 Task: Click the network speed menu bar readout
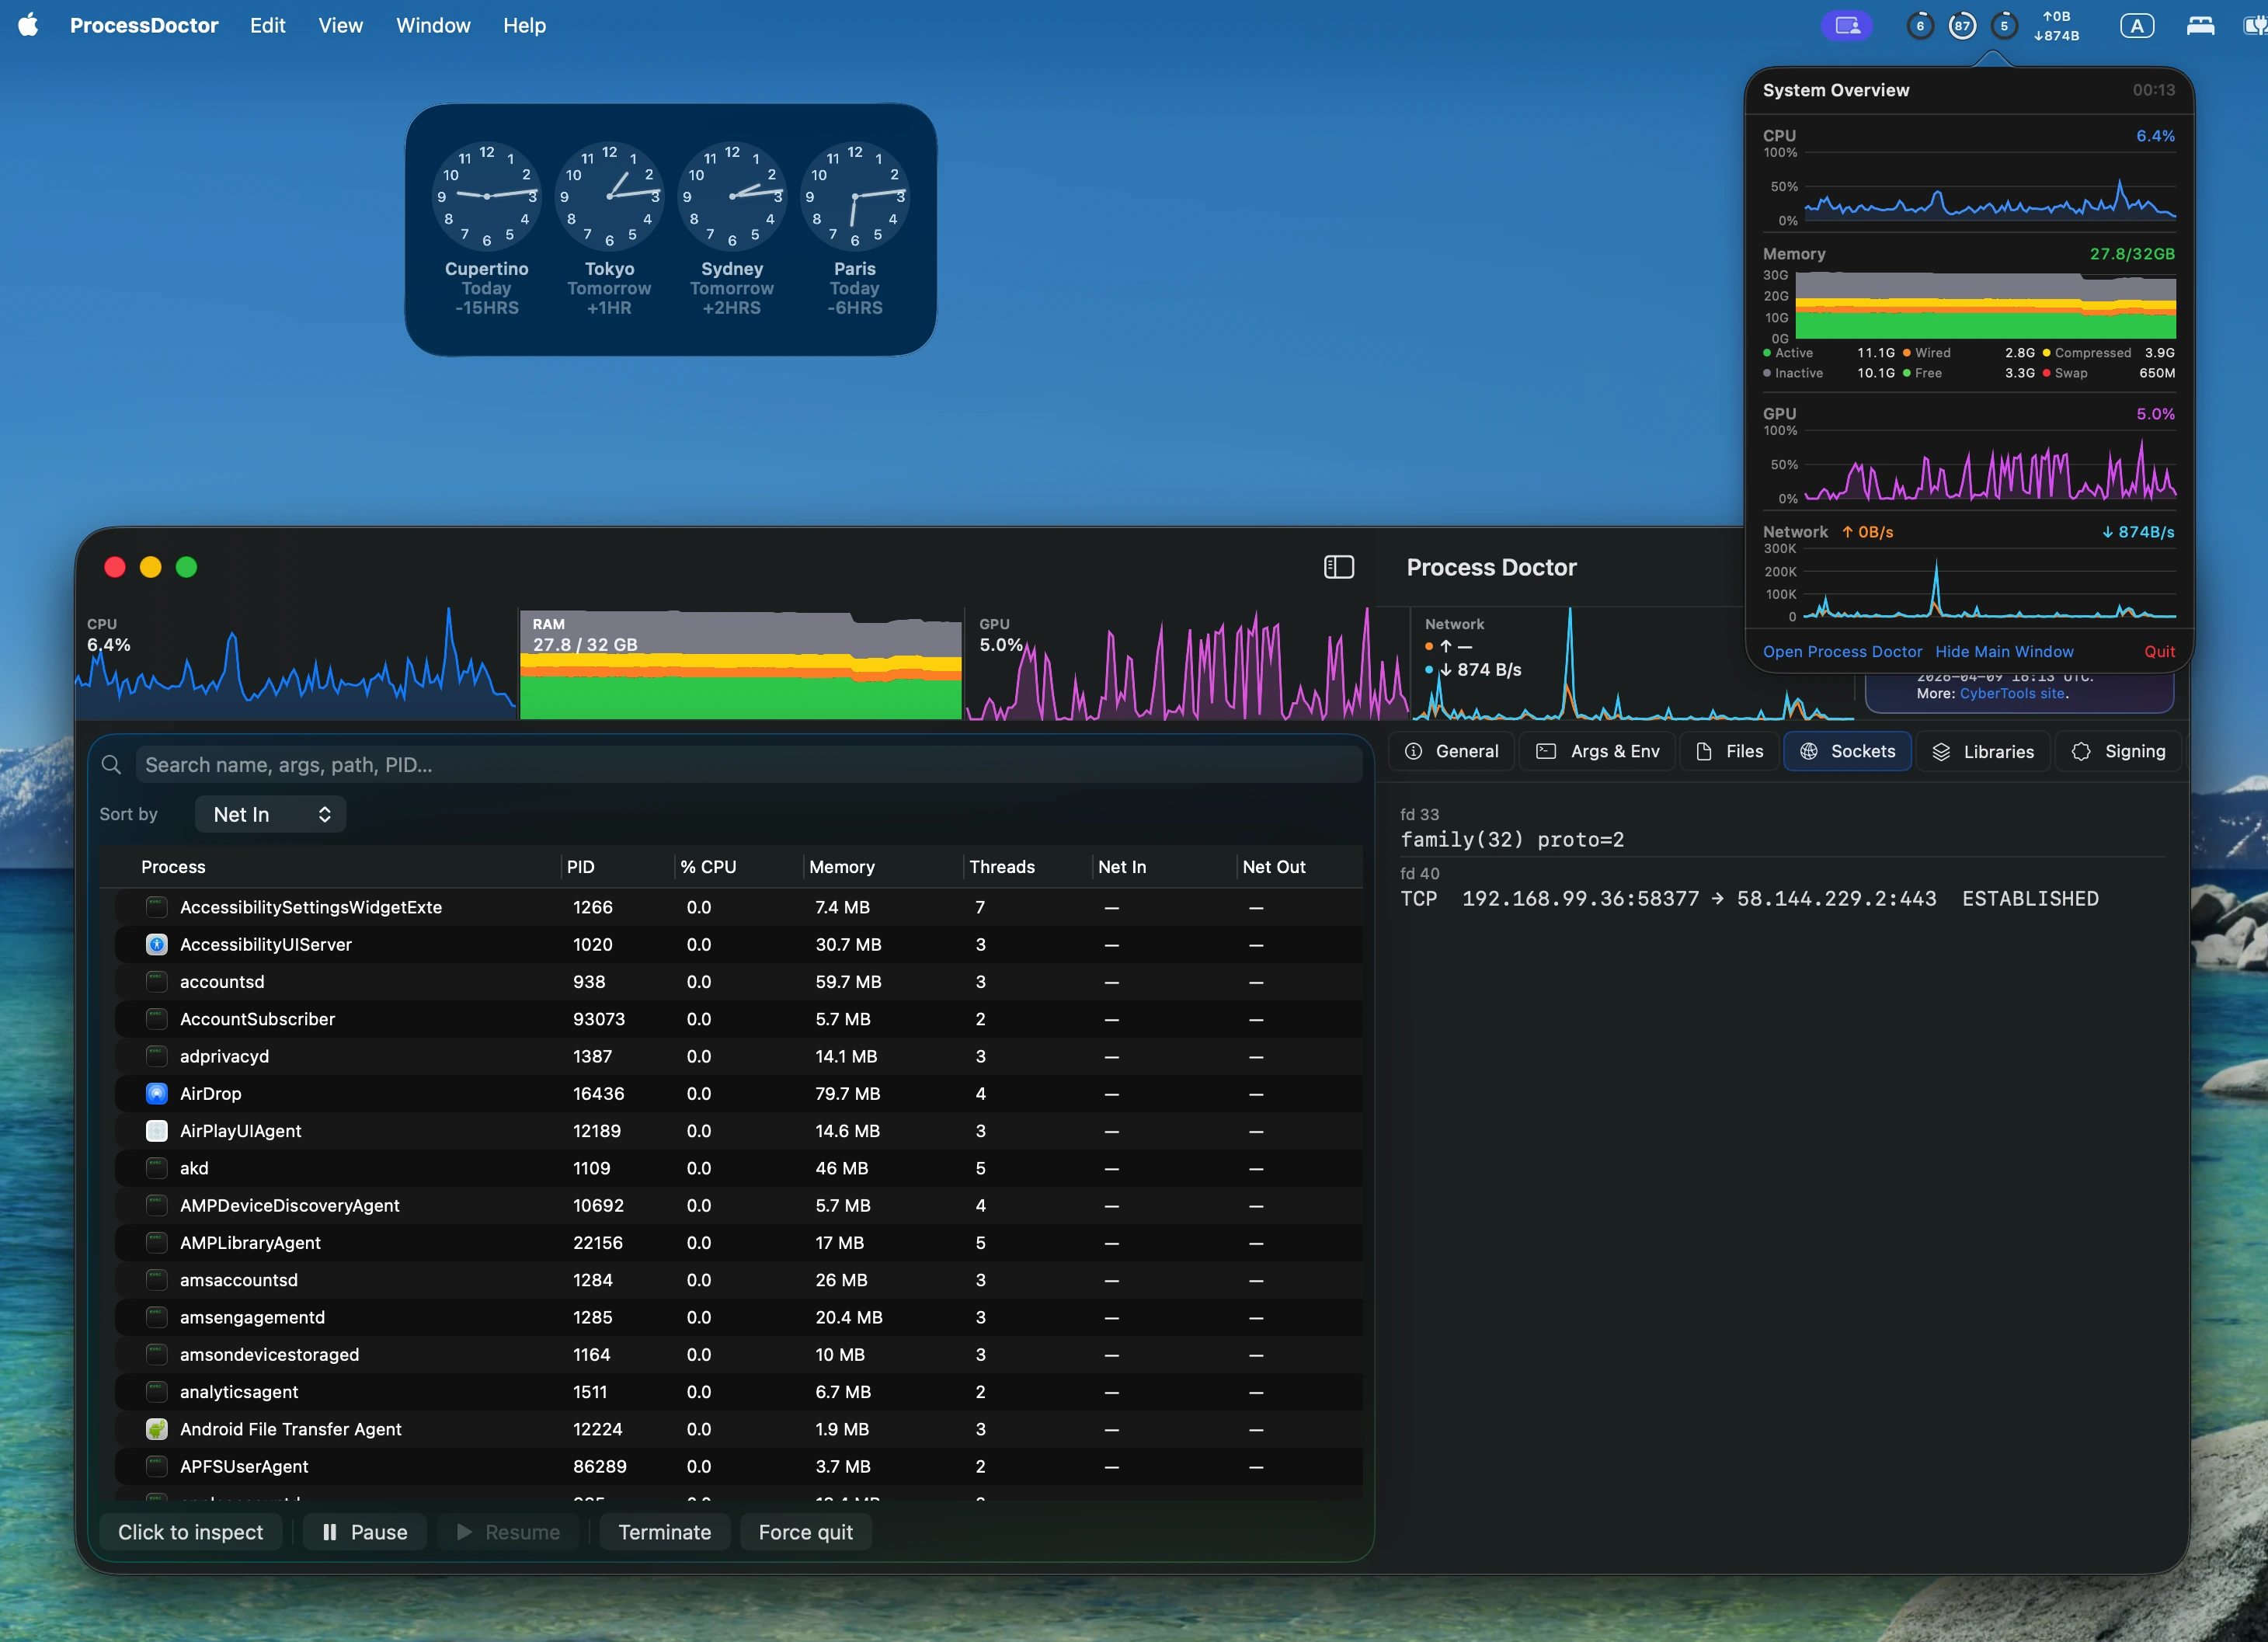click(x=2056, y=26)
